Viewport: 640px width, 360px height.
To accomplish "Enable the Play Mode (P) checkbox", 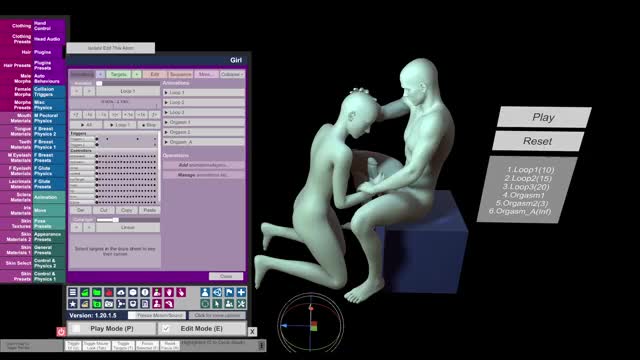I will tap(76, 328).
